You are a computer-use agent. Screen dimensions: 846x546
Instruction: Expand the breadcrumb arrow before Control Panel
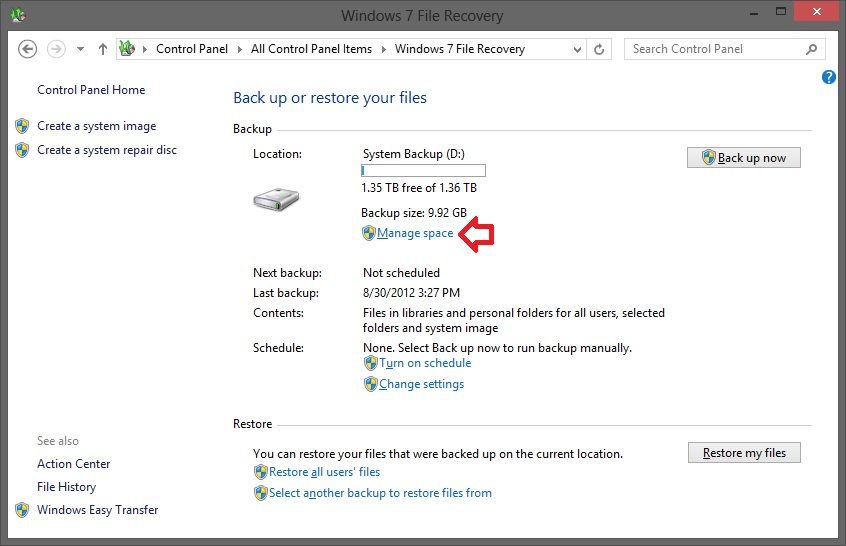[145, 49]
